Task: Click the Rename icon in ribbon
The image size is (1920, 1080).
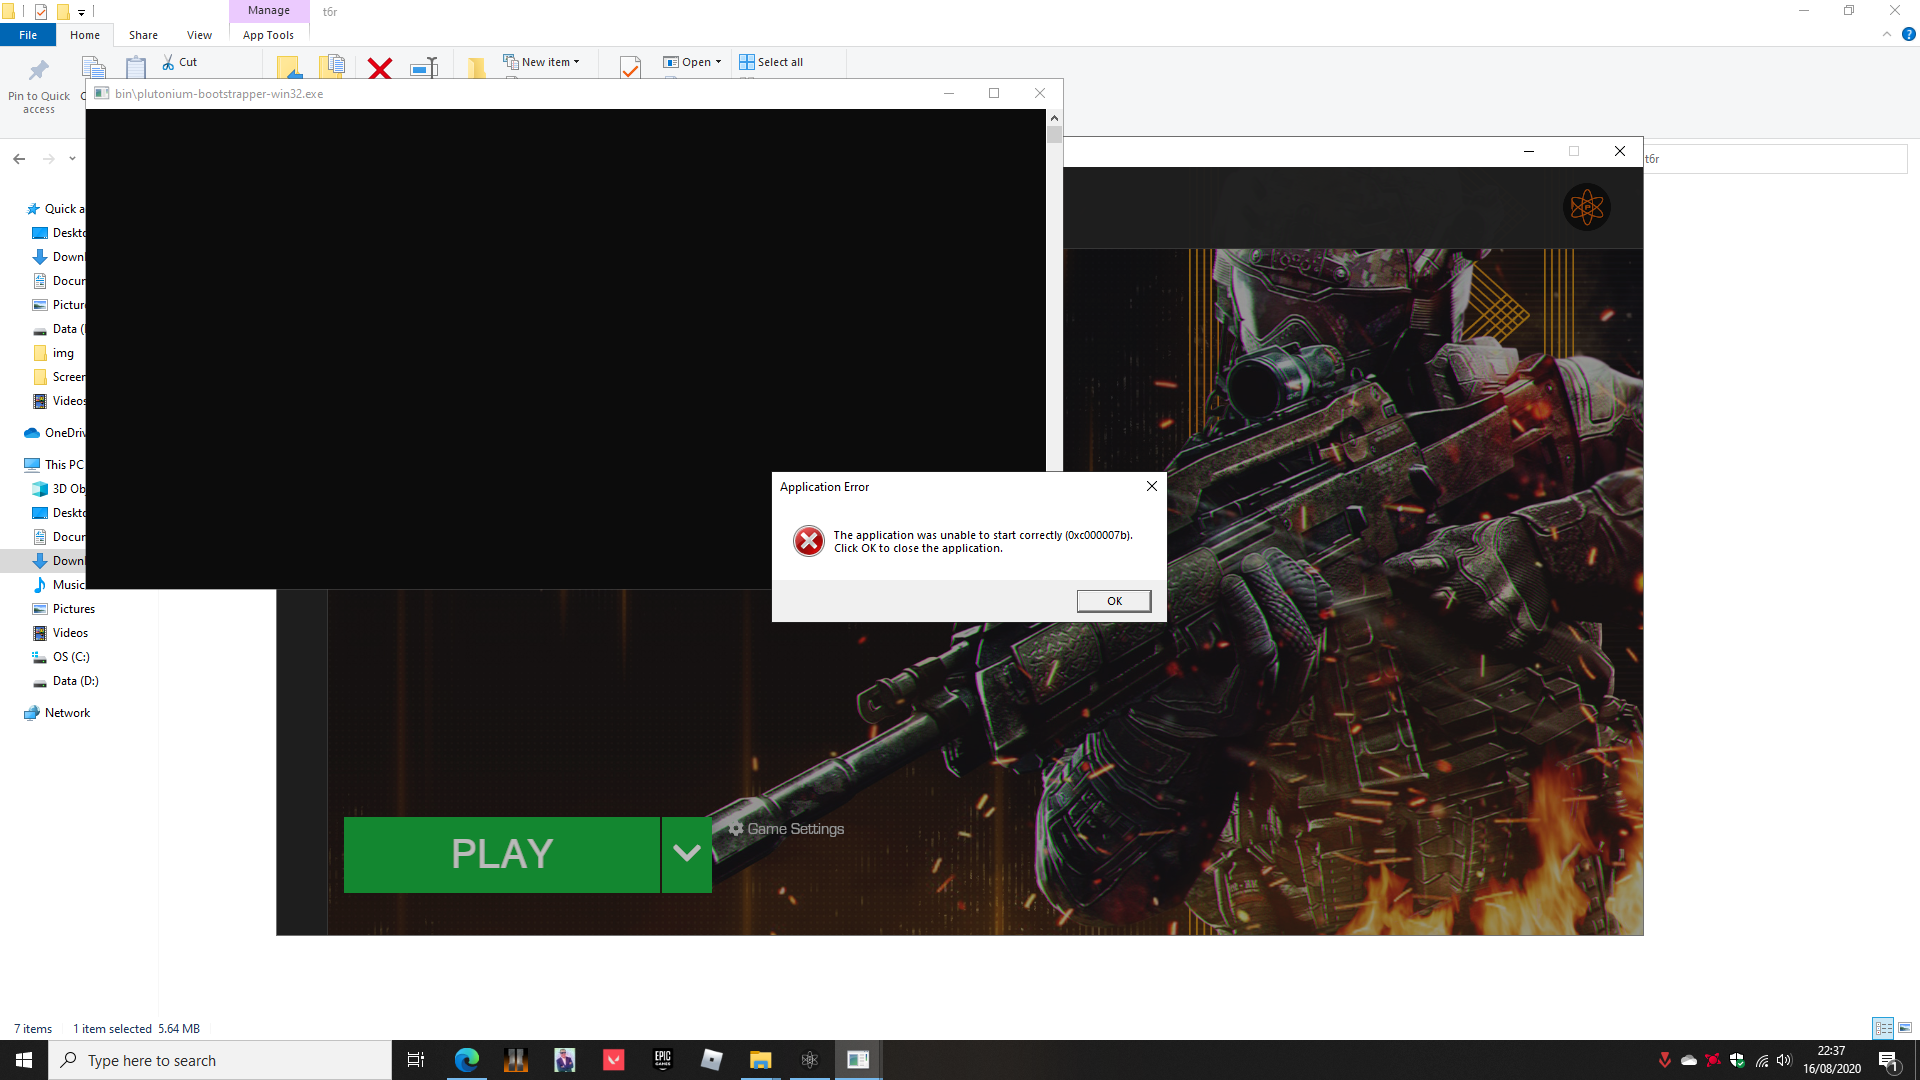Action: click(424, 68)
